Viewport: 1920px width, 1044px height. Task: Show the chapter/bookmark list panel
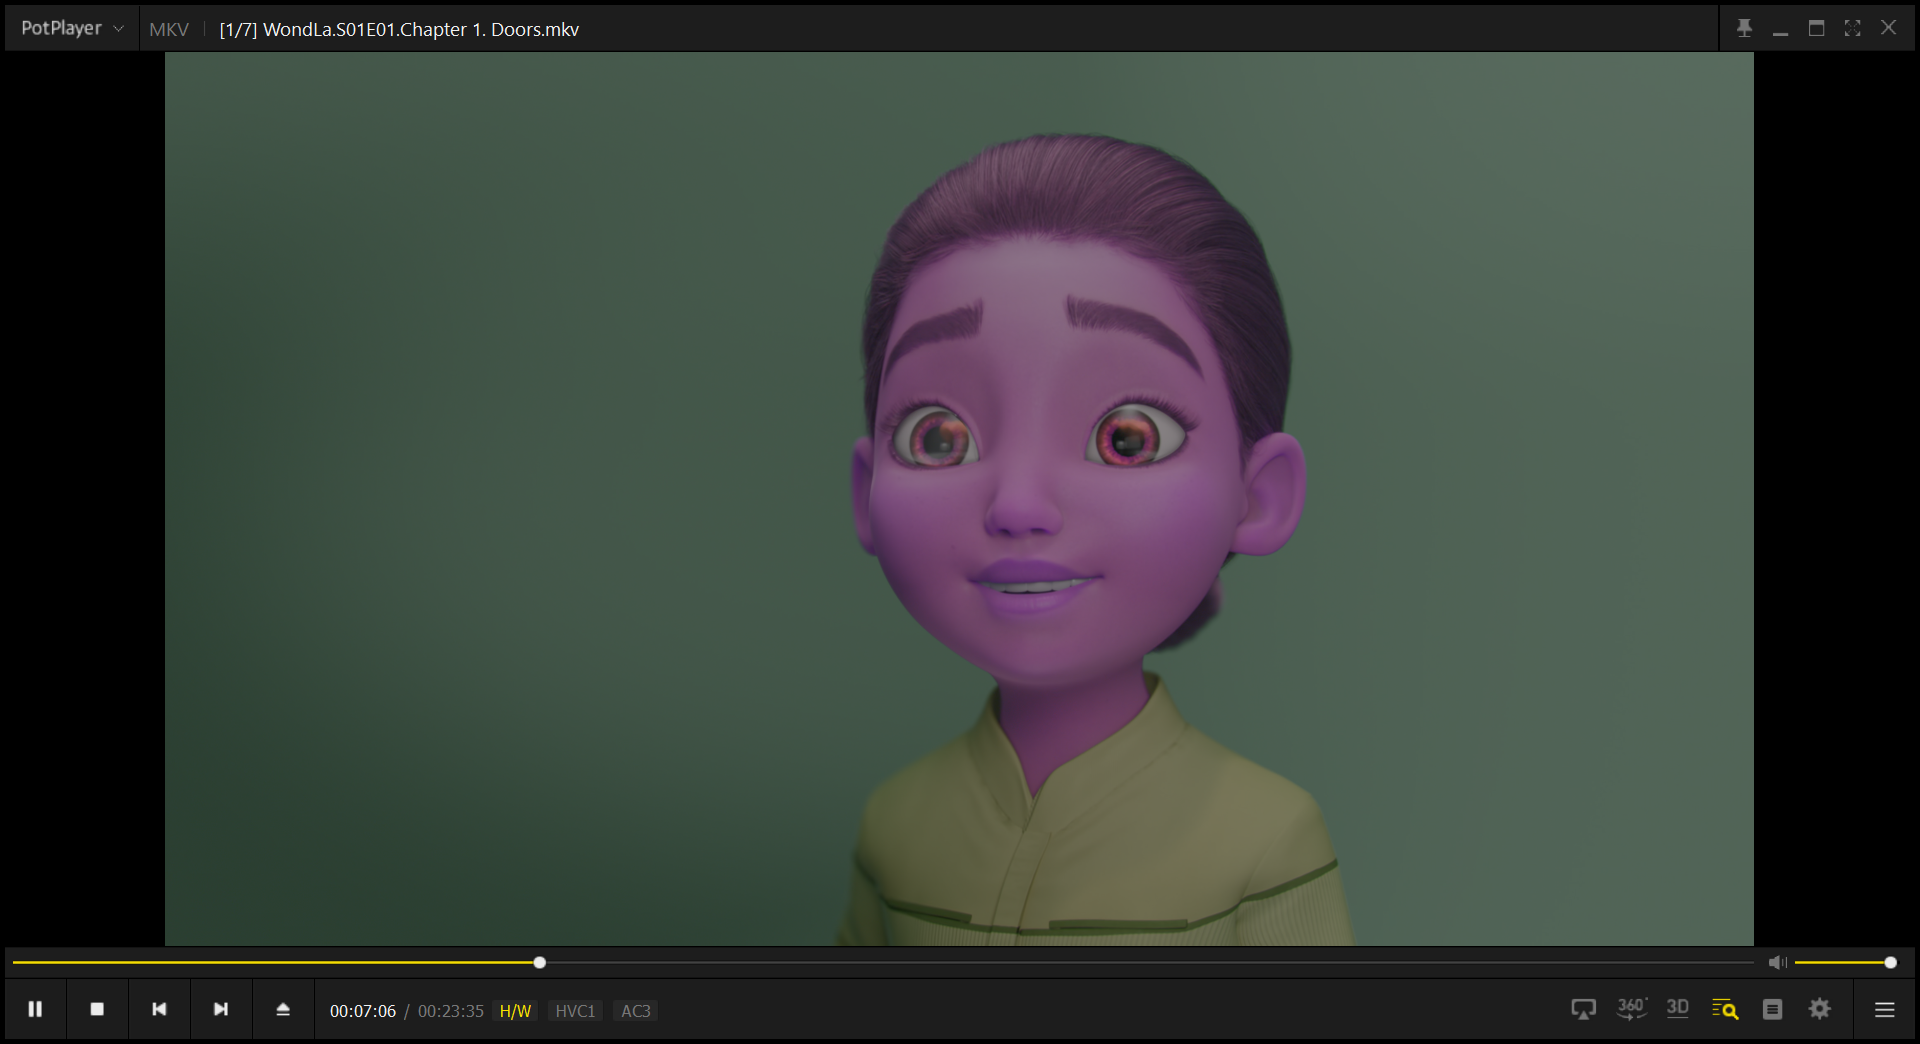[x=1772, y=1009]
